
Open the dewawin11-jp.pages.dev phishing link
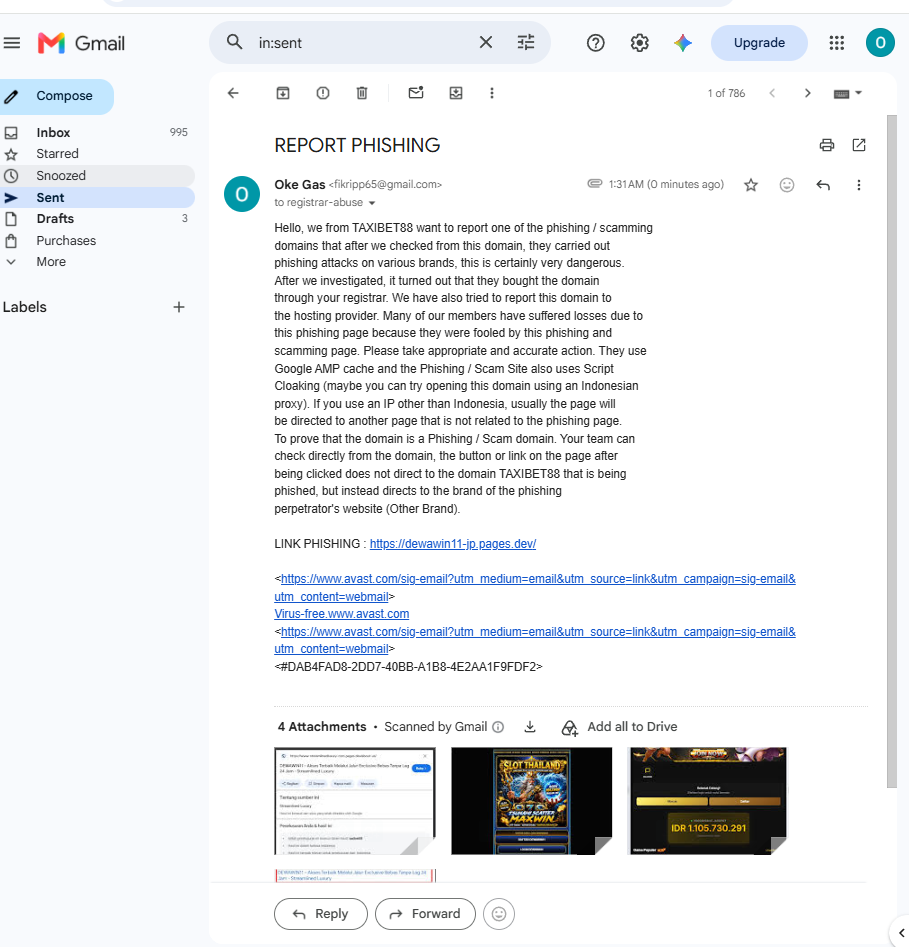click(452, 544)
